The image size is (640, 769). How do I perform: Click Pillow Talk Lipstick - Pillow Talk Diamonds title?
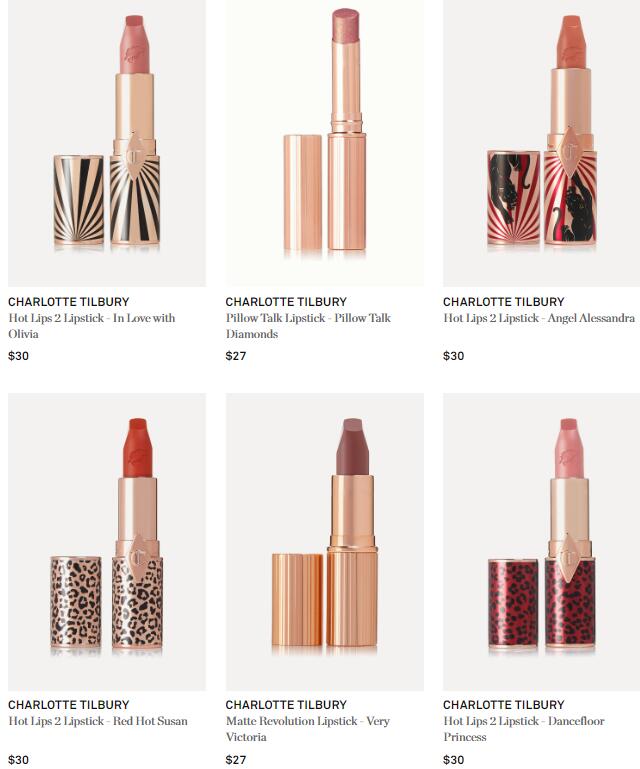pyautogui.click(x=308, y=326)
